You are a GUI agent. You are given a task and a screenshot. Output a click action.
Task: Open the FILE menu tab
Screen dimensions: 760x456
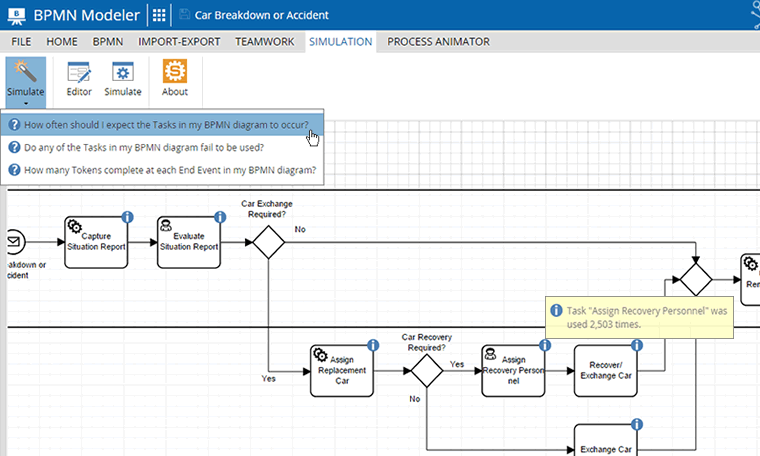click(x=21, y=42)
